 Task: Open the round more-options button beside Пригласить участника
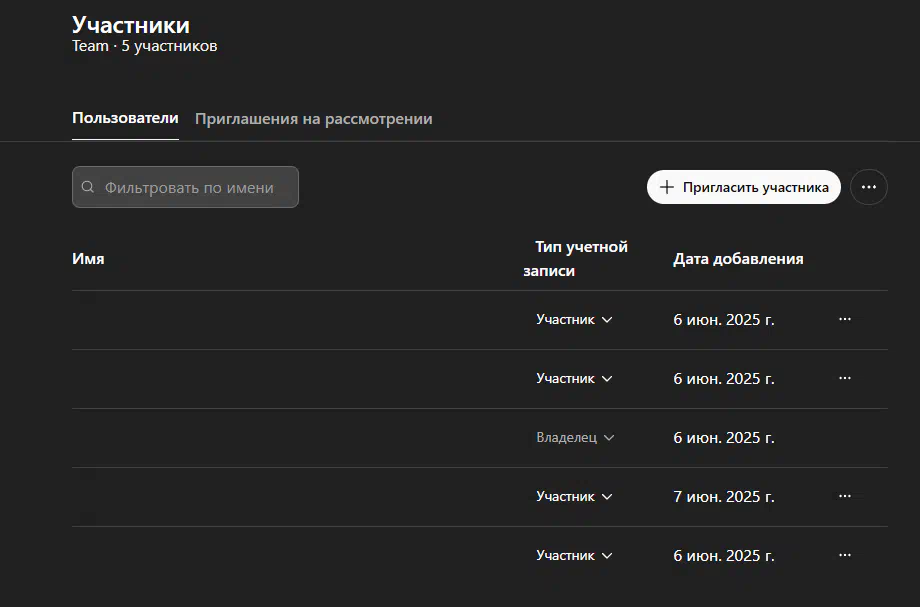pyautogui.click(x=868, y=187)
